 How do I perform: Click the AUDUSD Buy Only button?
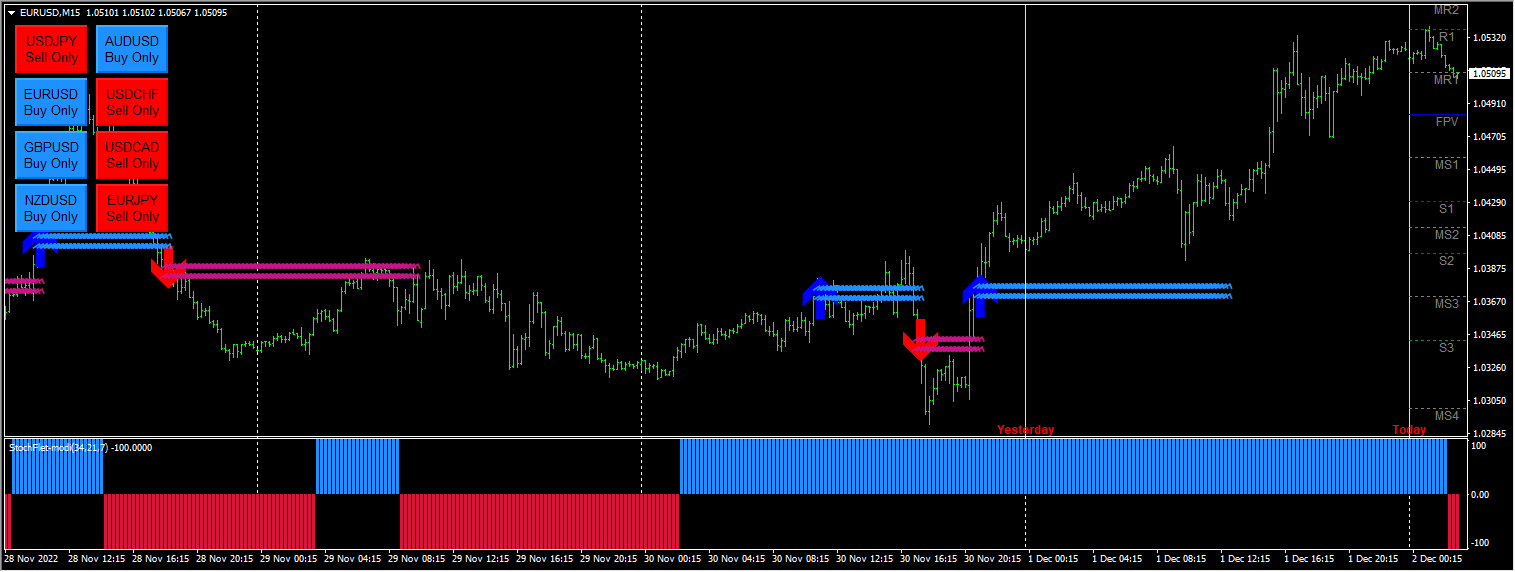coord(132,49)
